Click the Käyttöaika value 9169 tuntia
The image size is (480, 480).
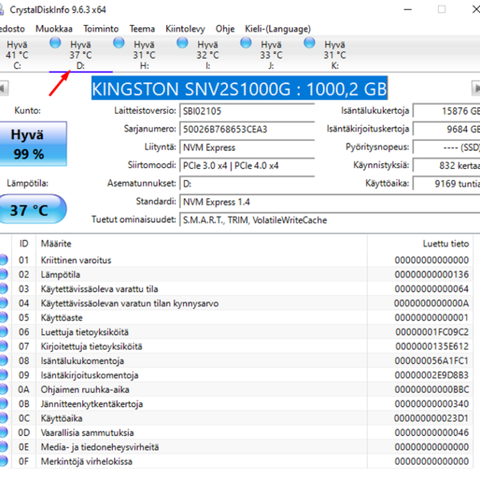[446, 183]
